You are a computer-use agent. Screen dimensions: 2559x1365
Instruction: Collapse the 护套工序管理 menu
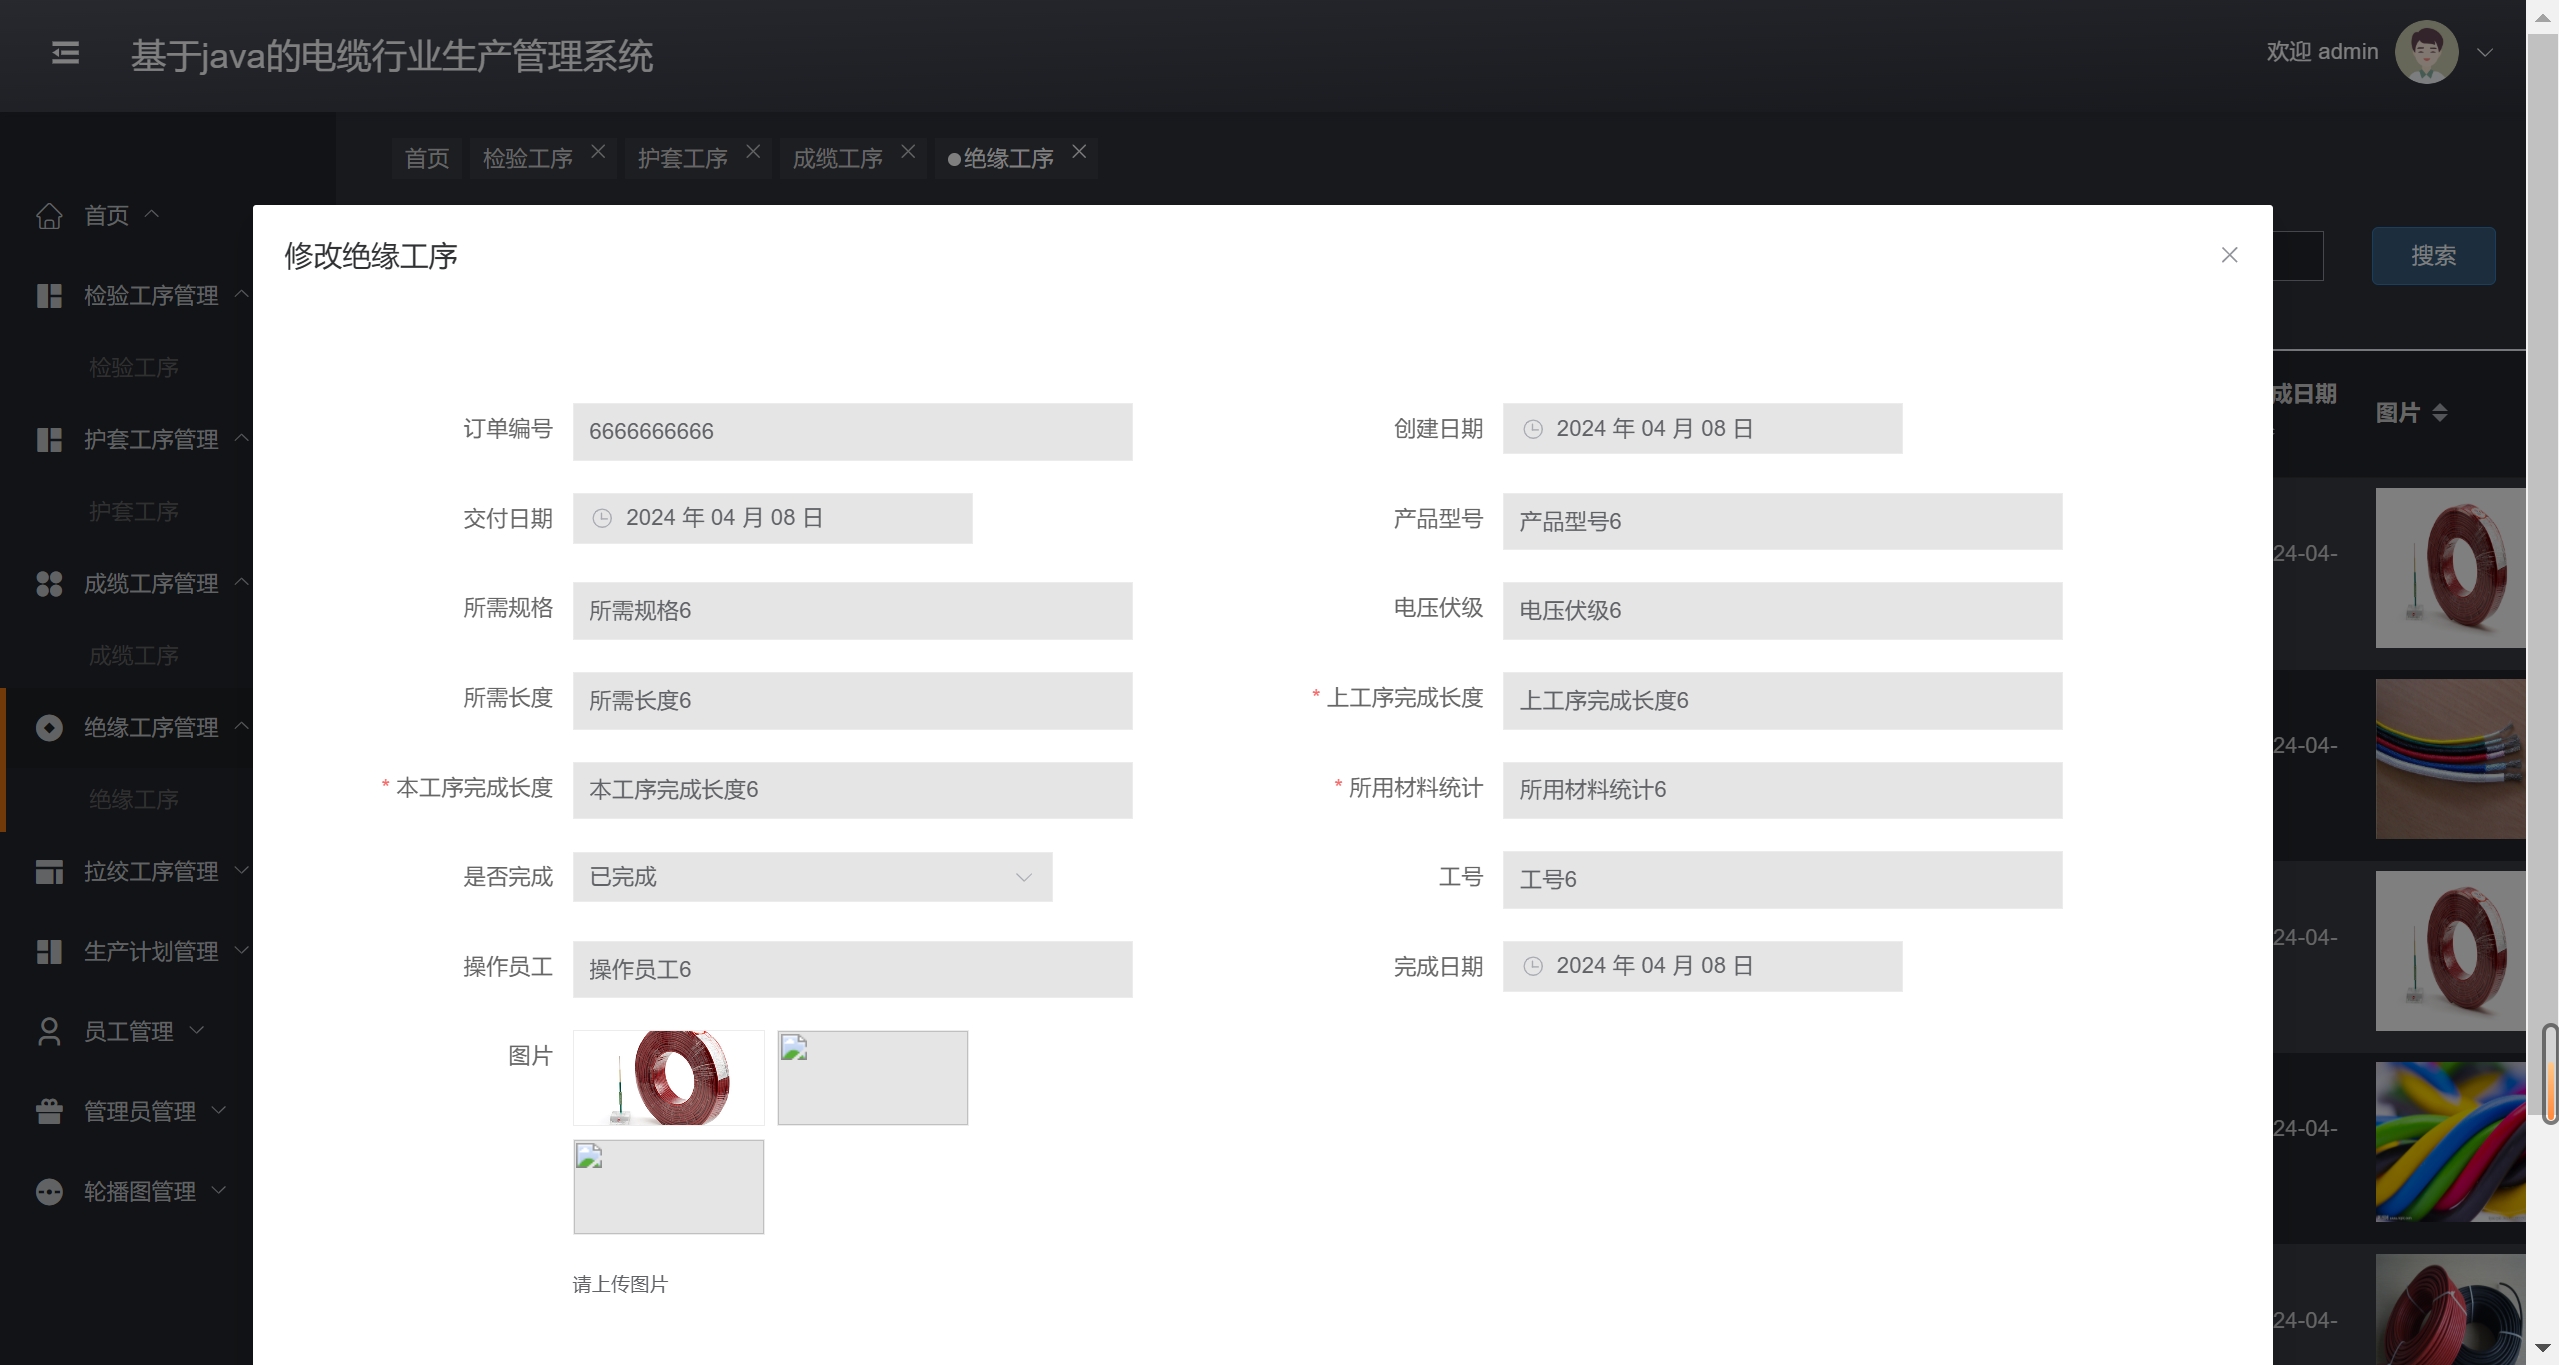pyautogui.click(x=241, y=438)
